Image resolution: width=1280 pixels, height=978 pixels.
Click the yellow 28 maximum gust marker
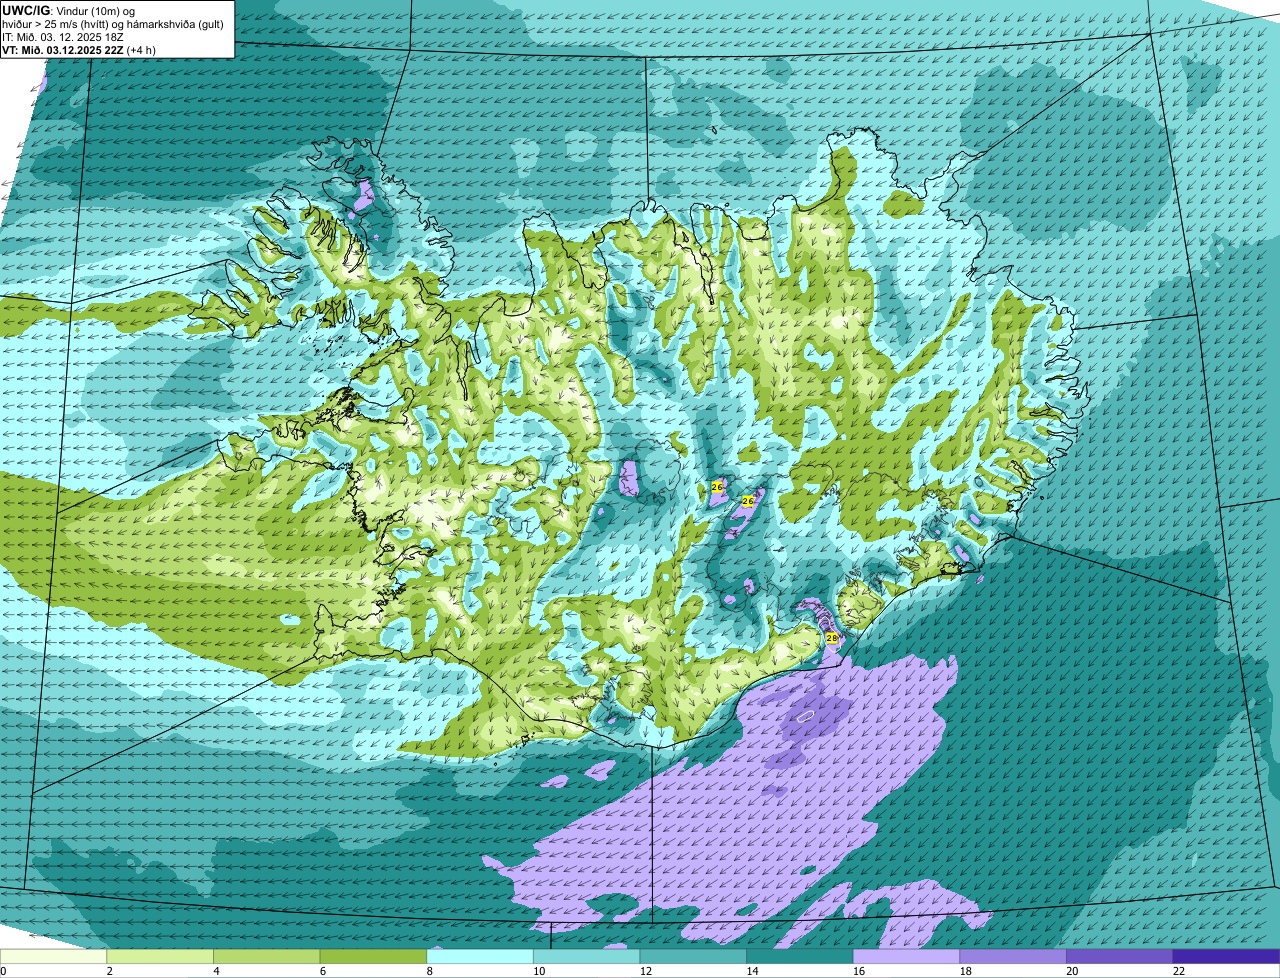(x=831, y=637)
